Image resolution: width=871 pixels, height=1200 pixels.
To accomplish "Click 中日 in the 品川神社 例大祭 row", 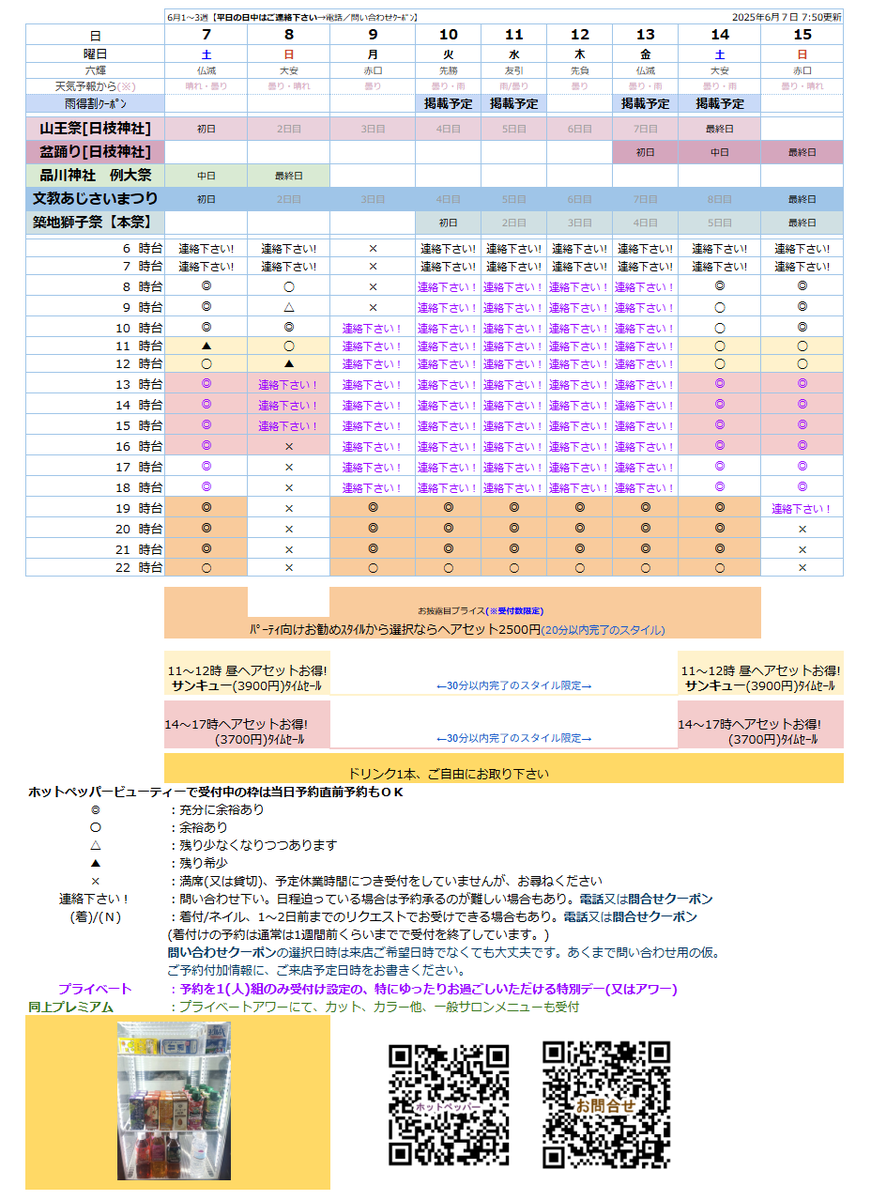I will pyautogui.click(x=206, y=175).
